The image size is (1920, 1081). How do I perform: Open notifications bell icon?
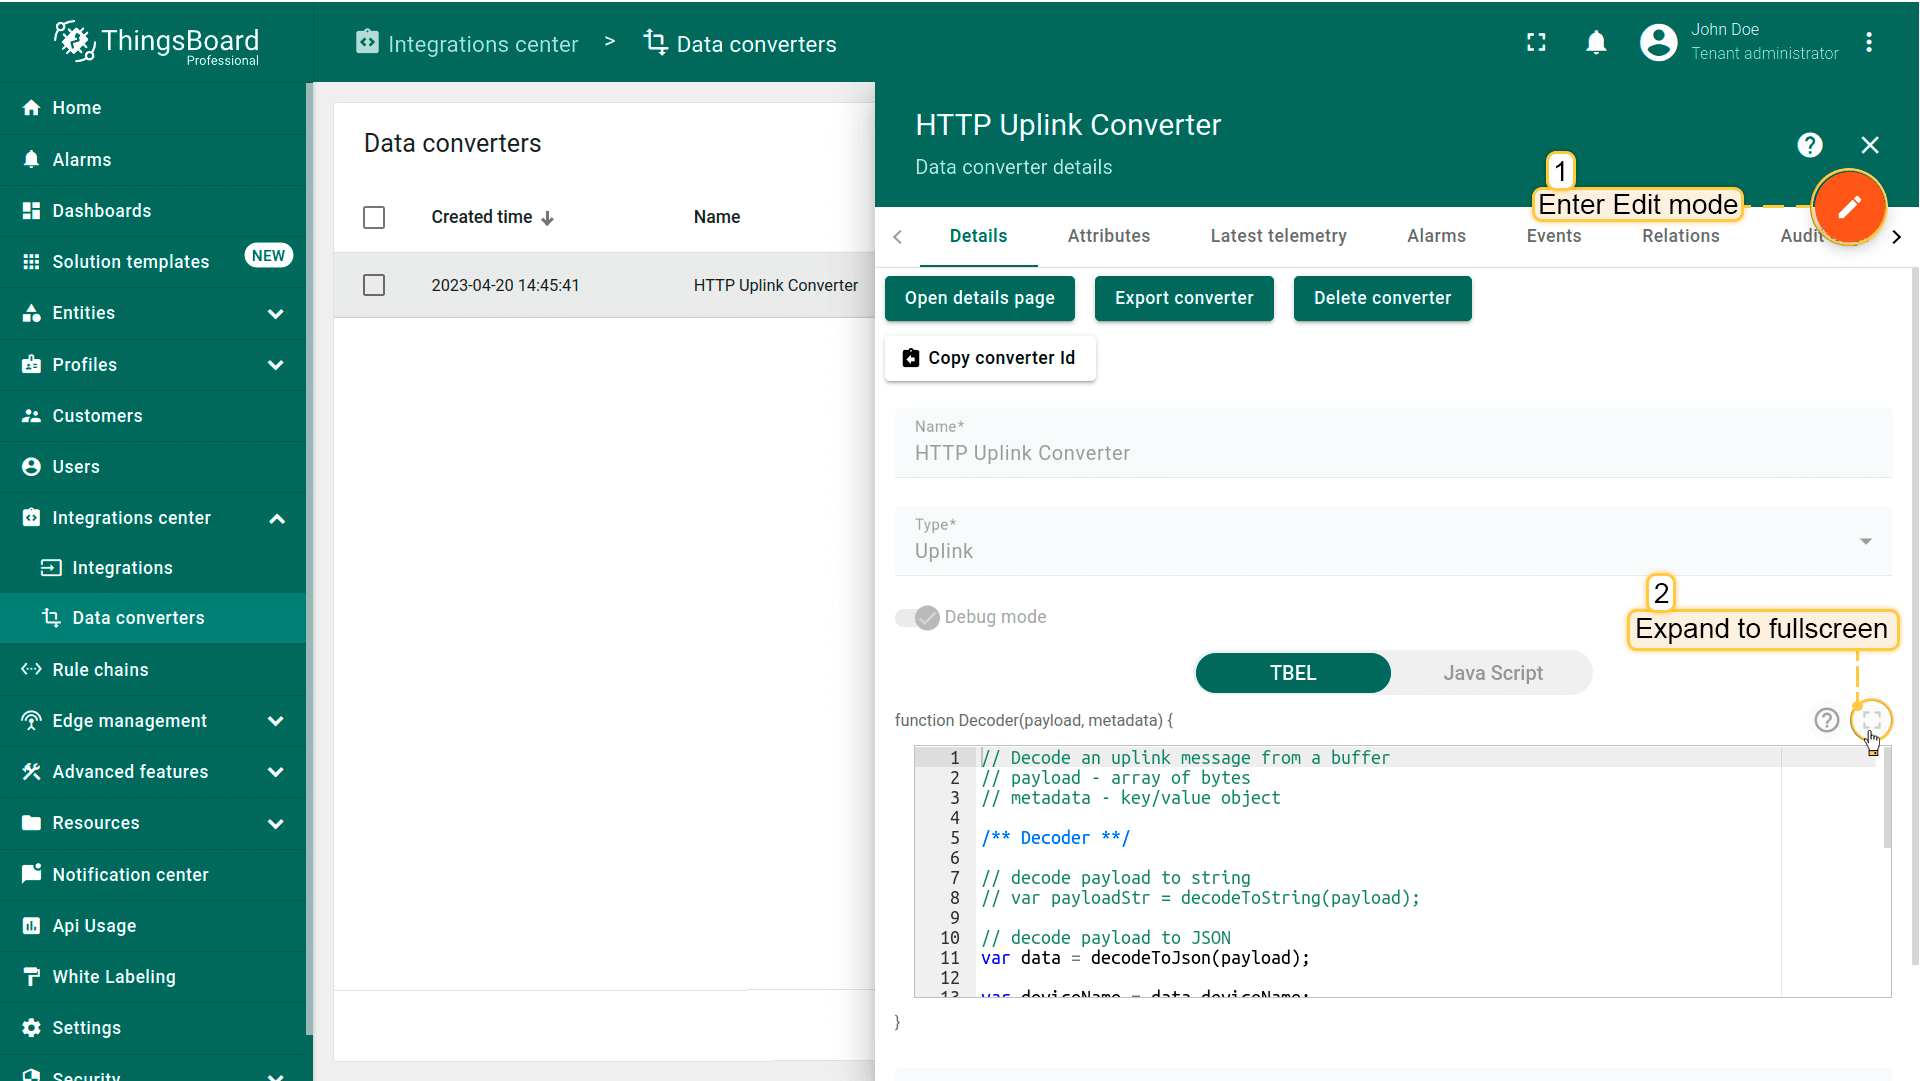click(x=1596, y=43)
